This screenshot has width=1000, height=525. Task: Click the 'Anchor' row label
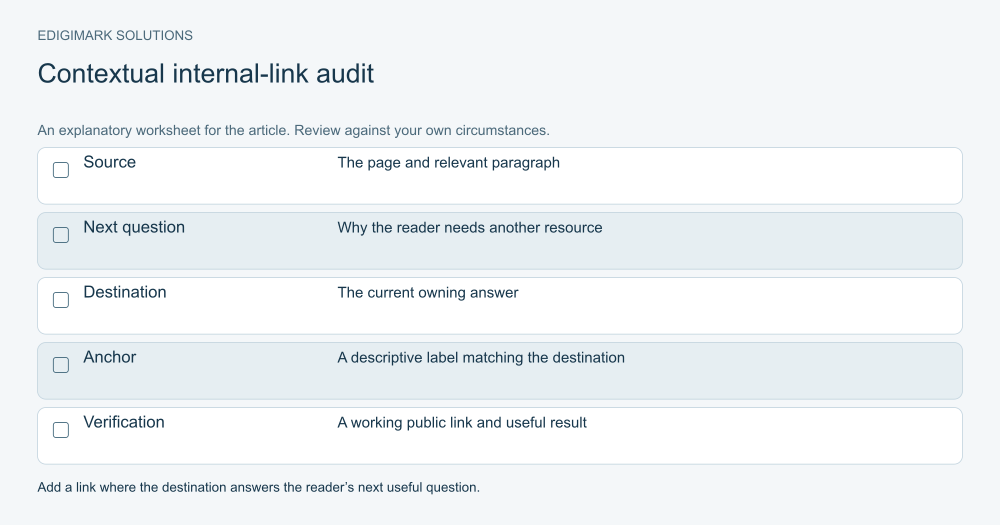click(110, 357)
